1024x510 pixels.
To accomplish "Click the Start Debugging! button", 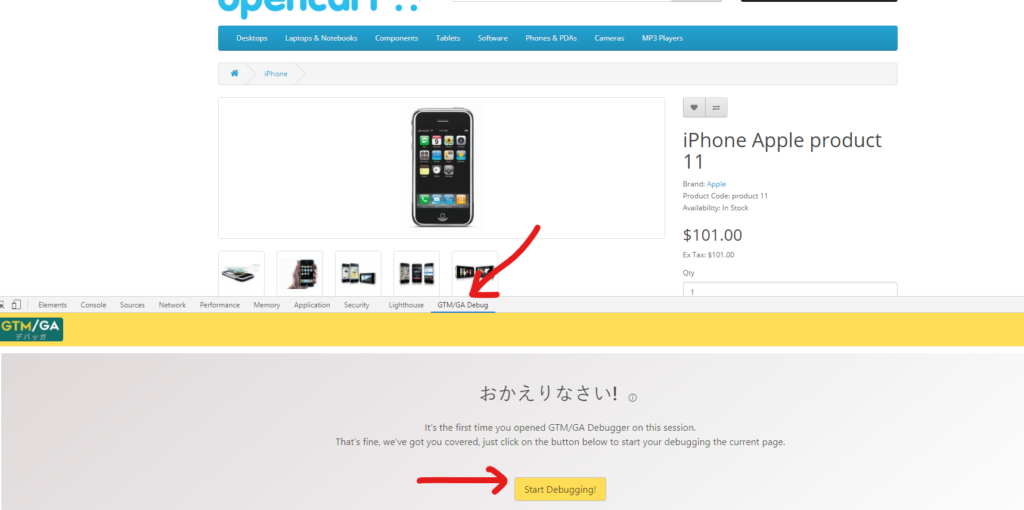I will (560, 489).
